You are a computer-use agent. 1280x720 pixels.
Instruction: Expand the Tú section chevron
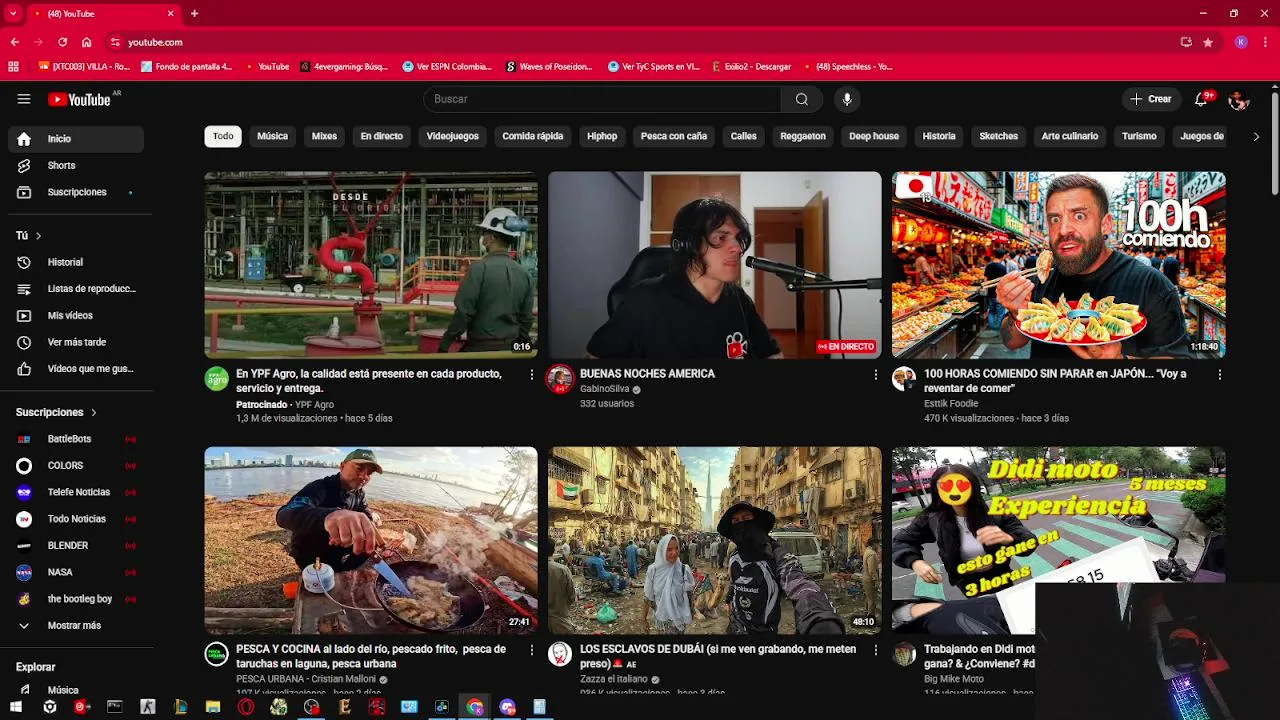pos(38,236)
